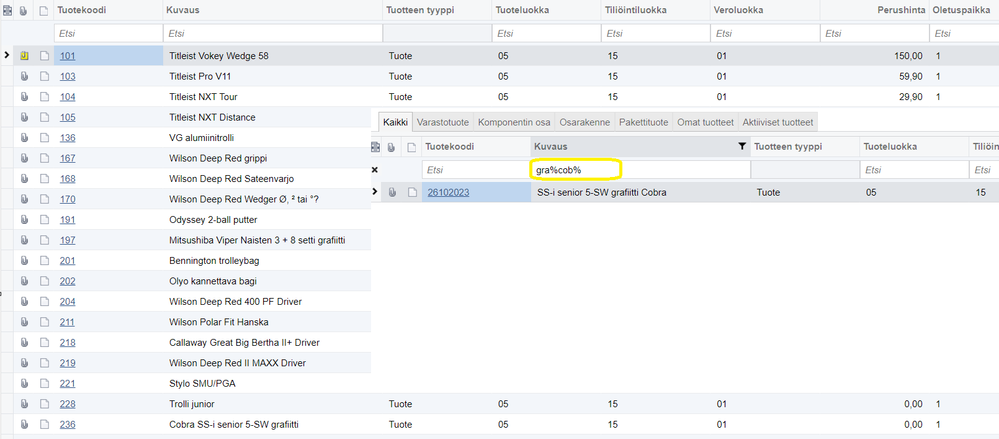The height and width of the screenshot is (439, 999).
Task: Click the paperclip icon for product 104
Action: 24,97
